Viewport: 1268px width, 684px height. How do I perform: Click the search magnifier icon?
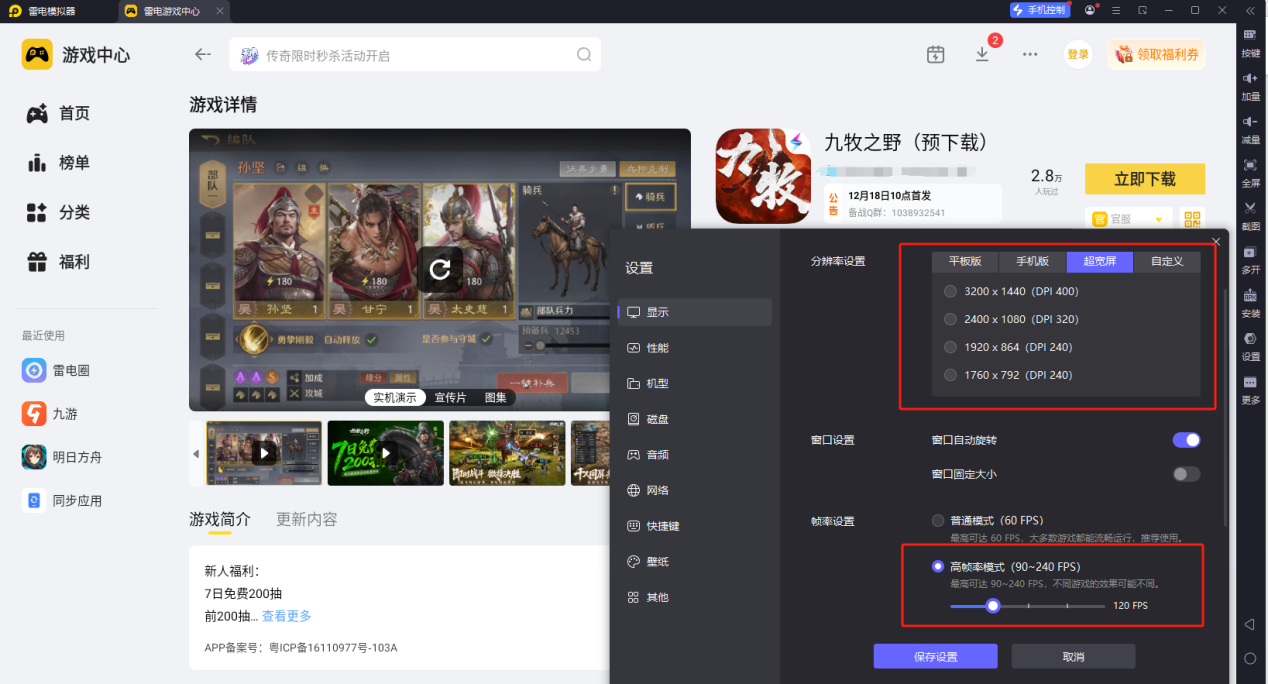point(584,55)
